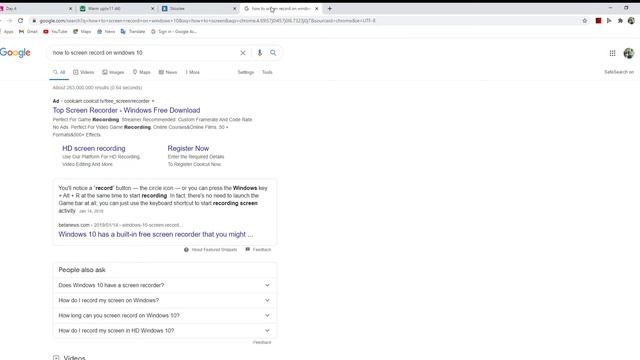This screenshot has width=640, height=360.
Task: Open the ad URL dropdown arrow
Action: (153, 101)
